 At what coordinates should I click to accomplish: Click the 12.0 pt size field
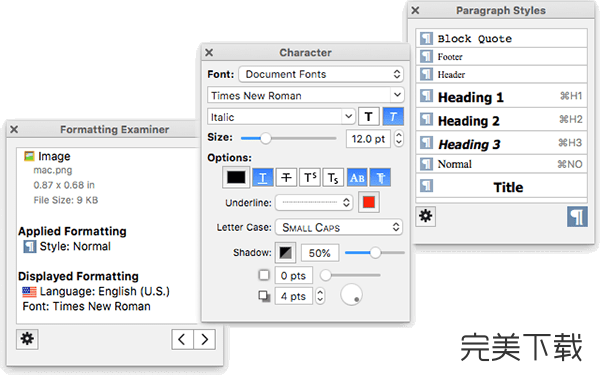368,139
